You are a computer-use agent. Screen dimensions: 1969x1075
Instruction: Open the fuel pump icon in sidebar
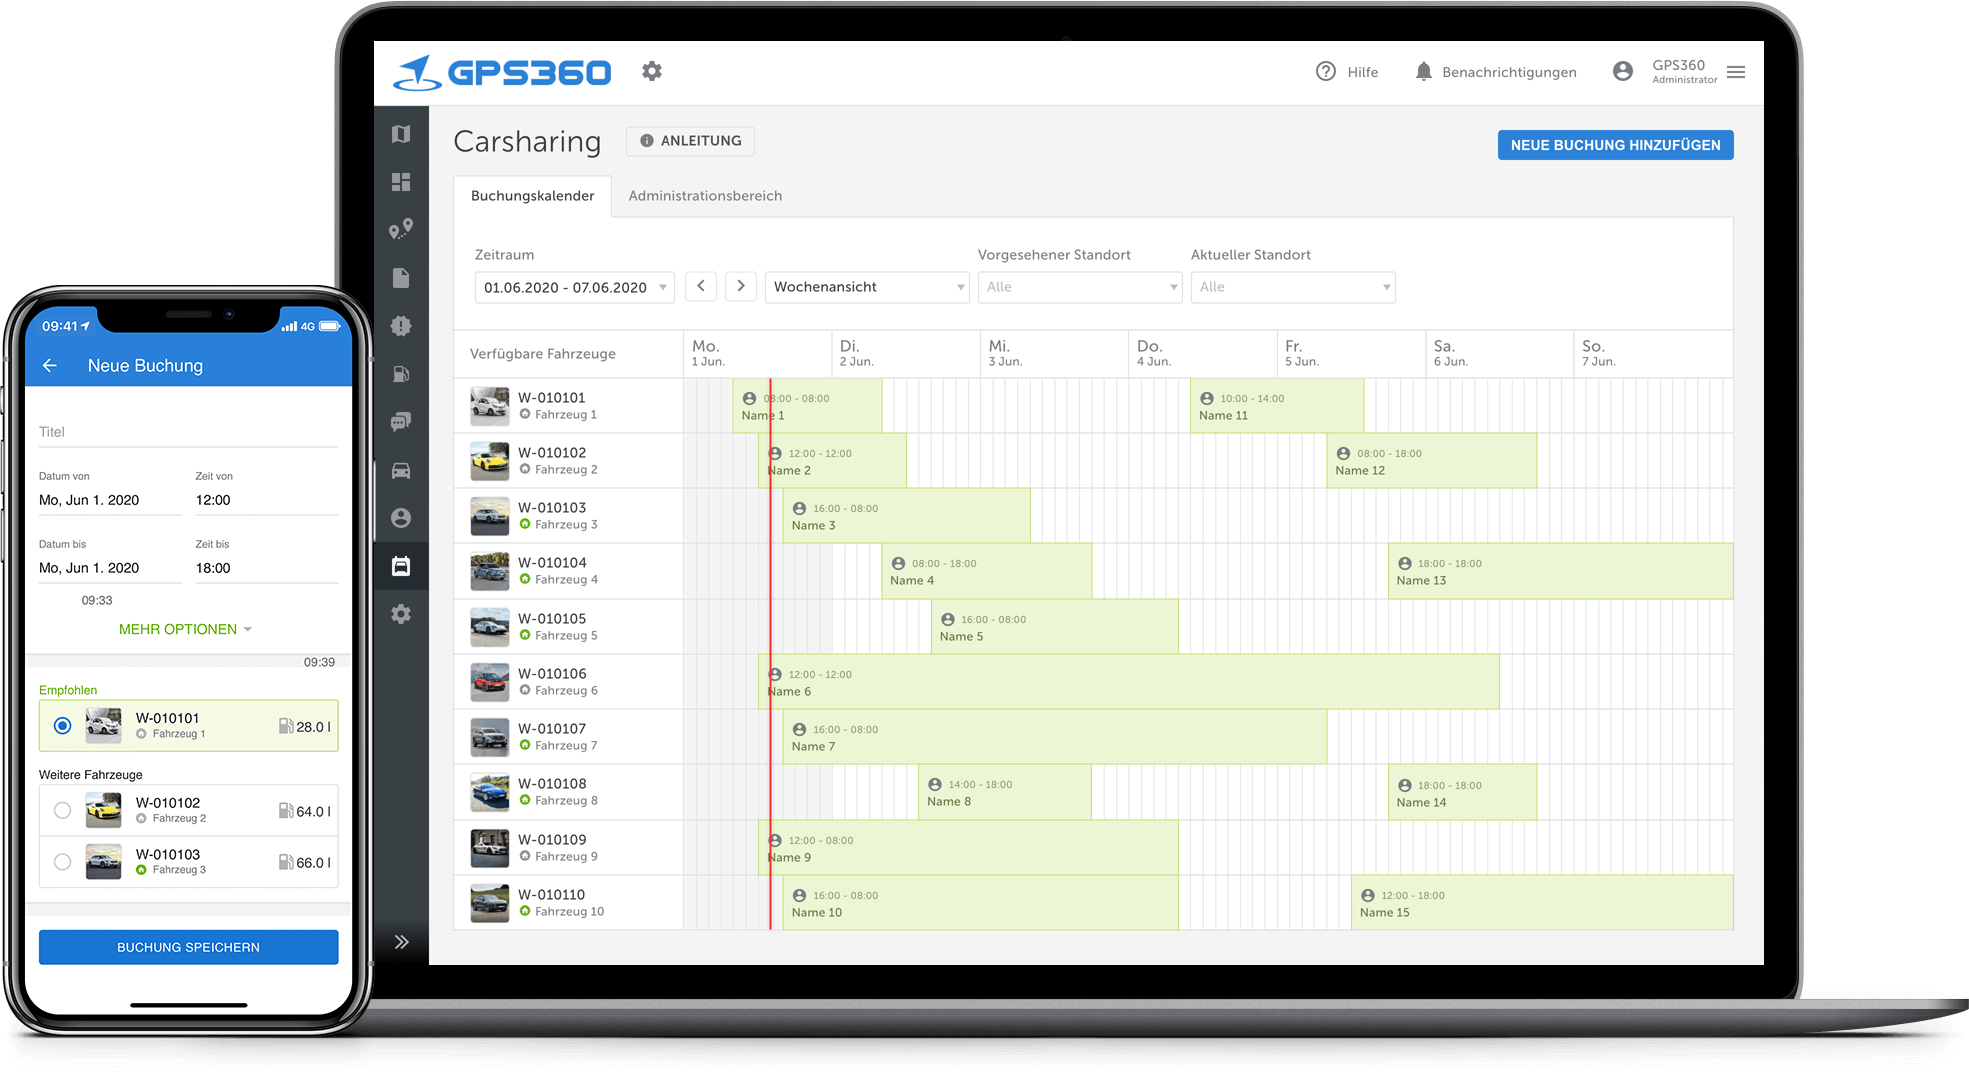(x=401, y=374)
